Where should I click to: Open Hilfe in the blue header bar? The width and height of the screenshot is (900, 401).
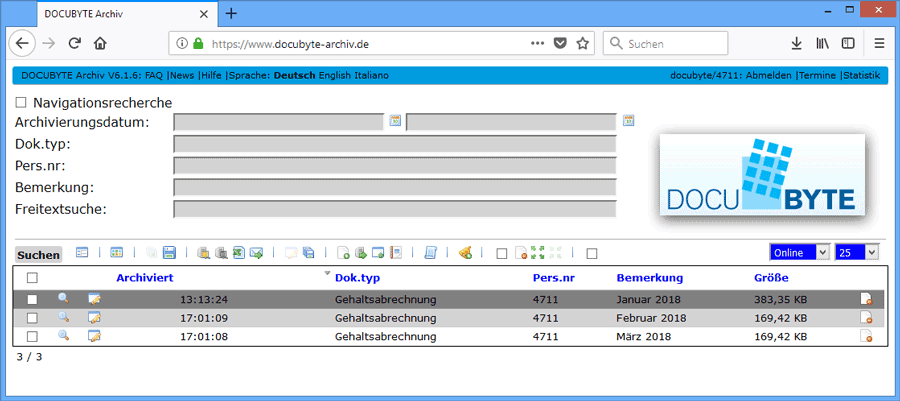(x=212, y=76)
